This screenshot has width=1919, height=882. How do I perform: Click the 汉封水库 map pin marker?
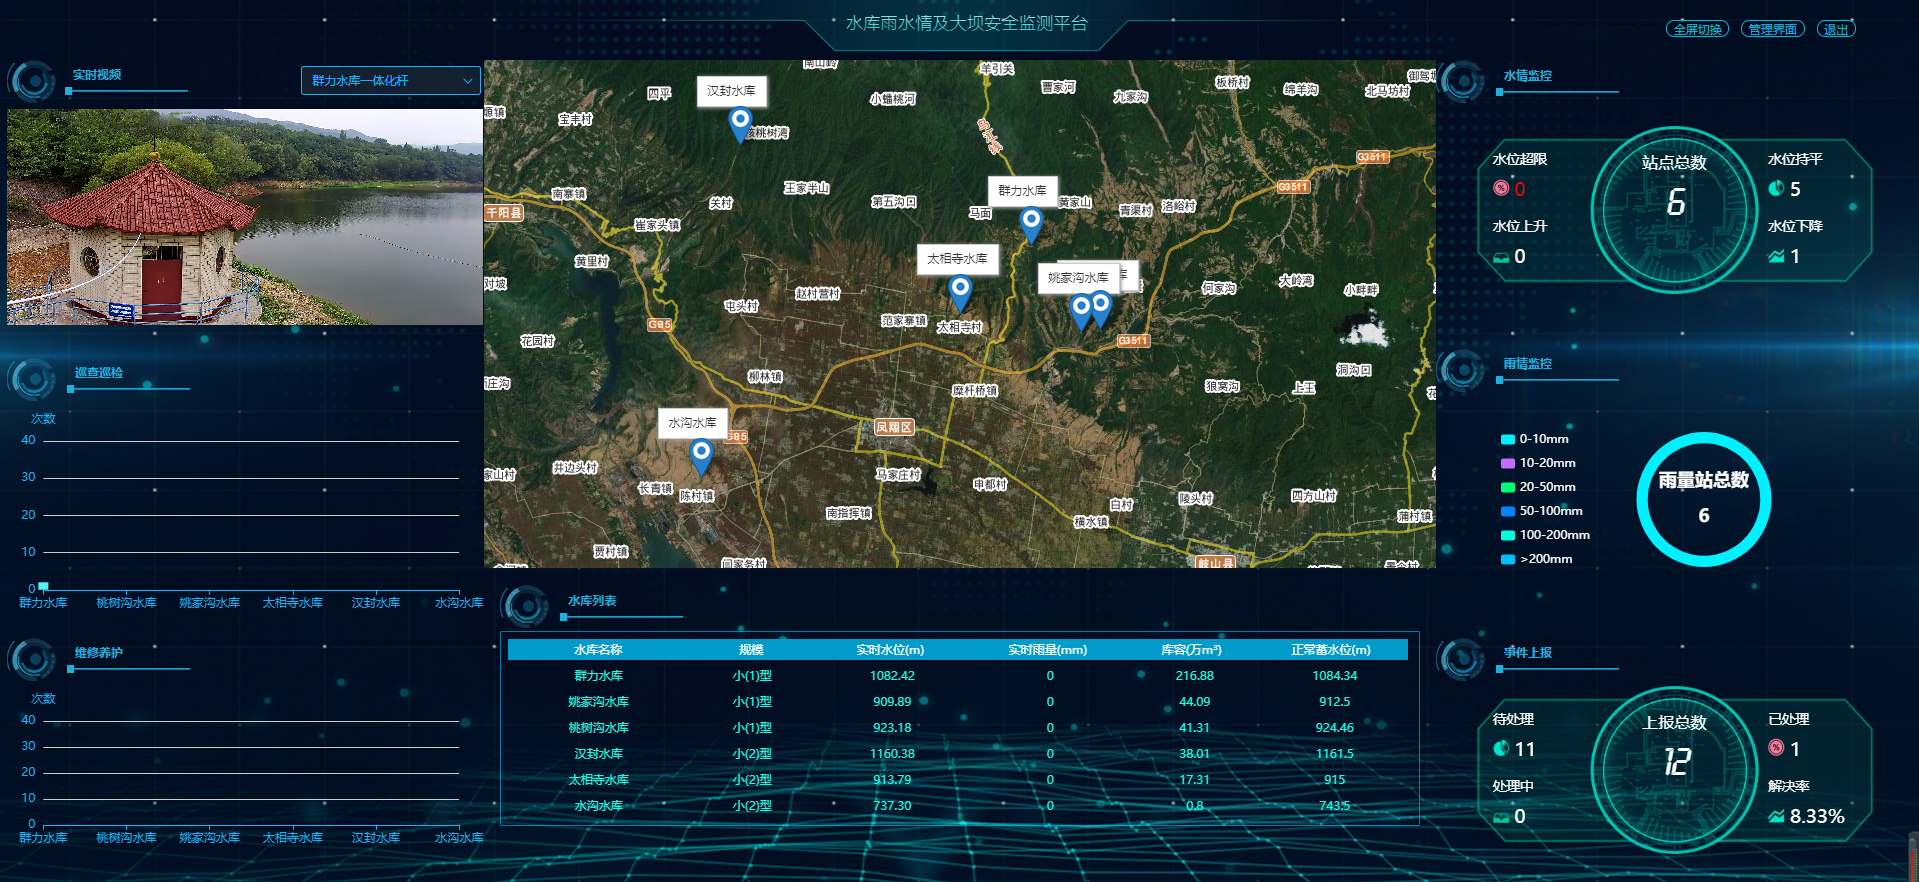(x=740, y=123)
